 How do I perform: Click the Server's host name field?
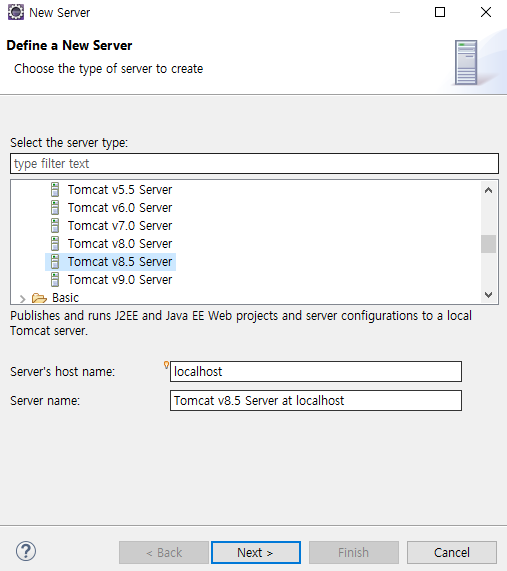[316, 371]
